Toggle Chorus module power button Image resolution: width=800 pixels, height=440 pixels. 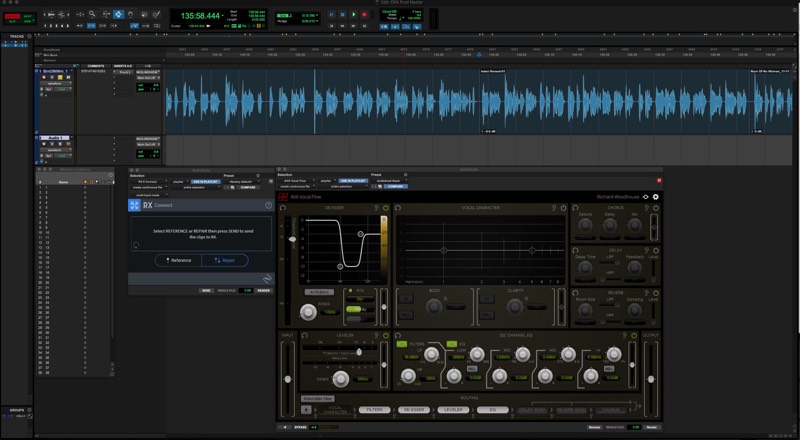pyautogui.click(x=656, y=208)
